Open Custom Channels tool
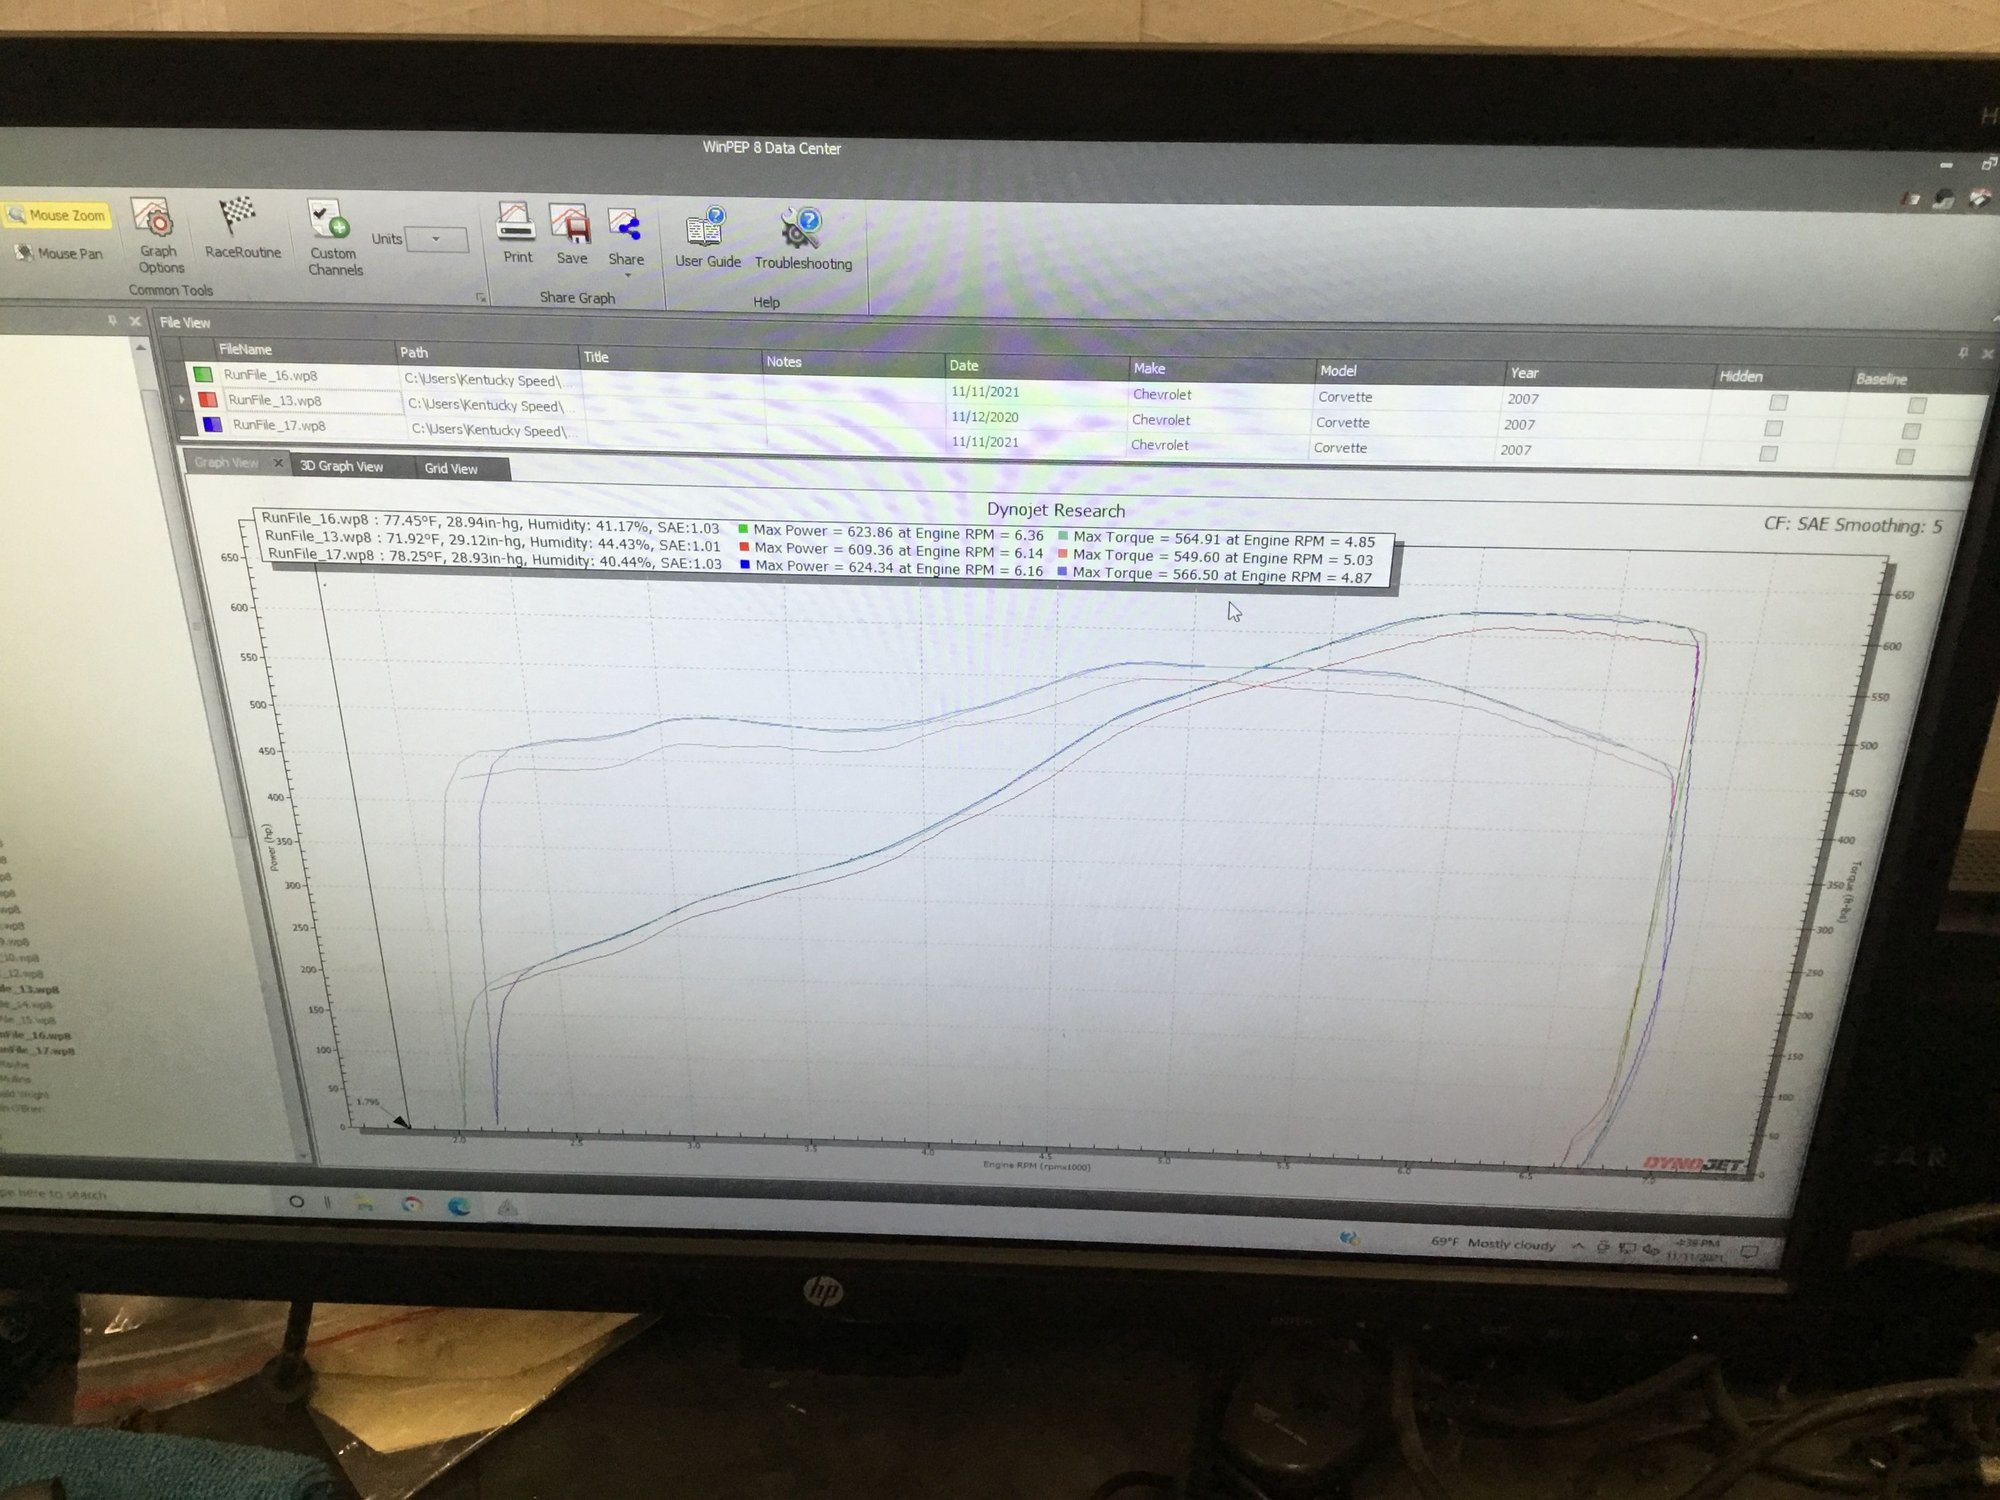Screen dimensions: 2000x1500 pyautogui.click(x=334, y=238)
